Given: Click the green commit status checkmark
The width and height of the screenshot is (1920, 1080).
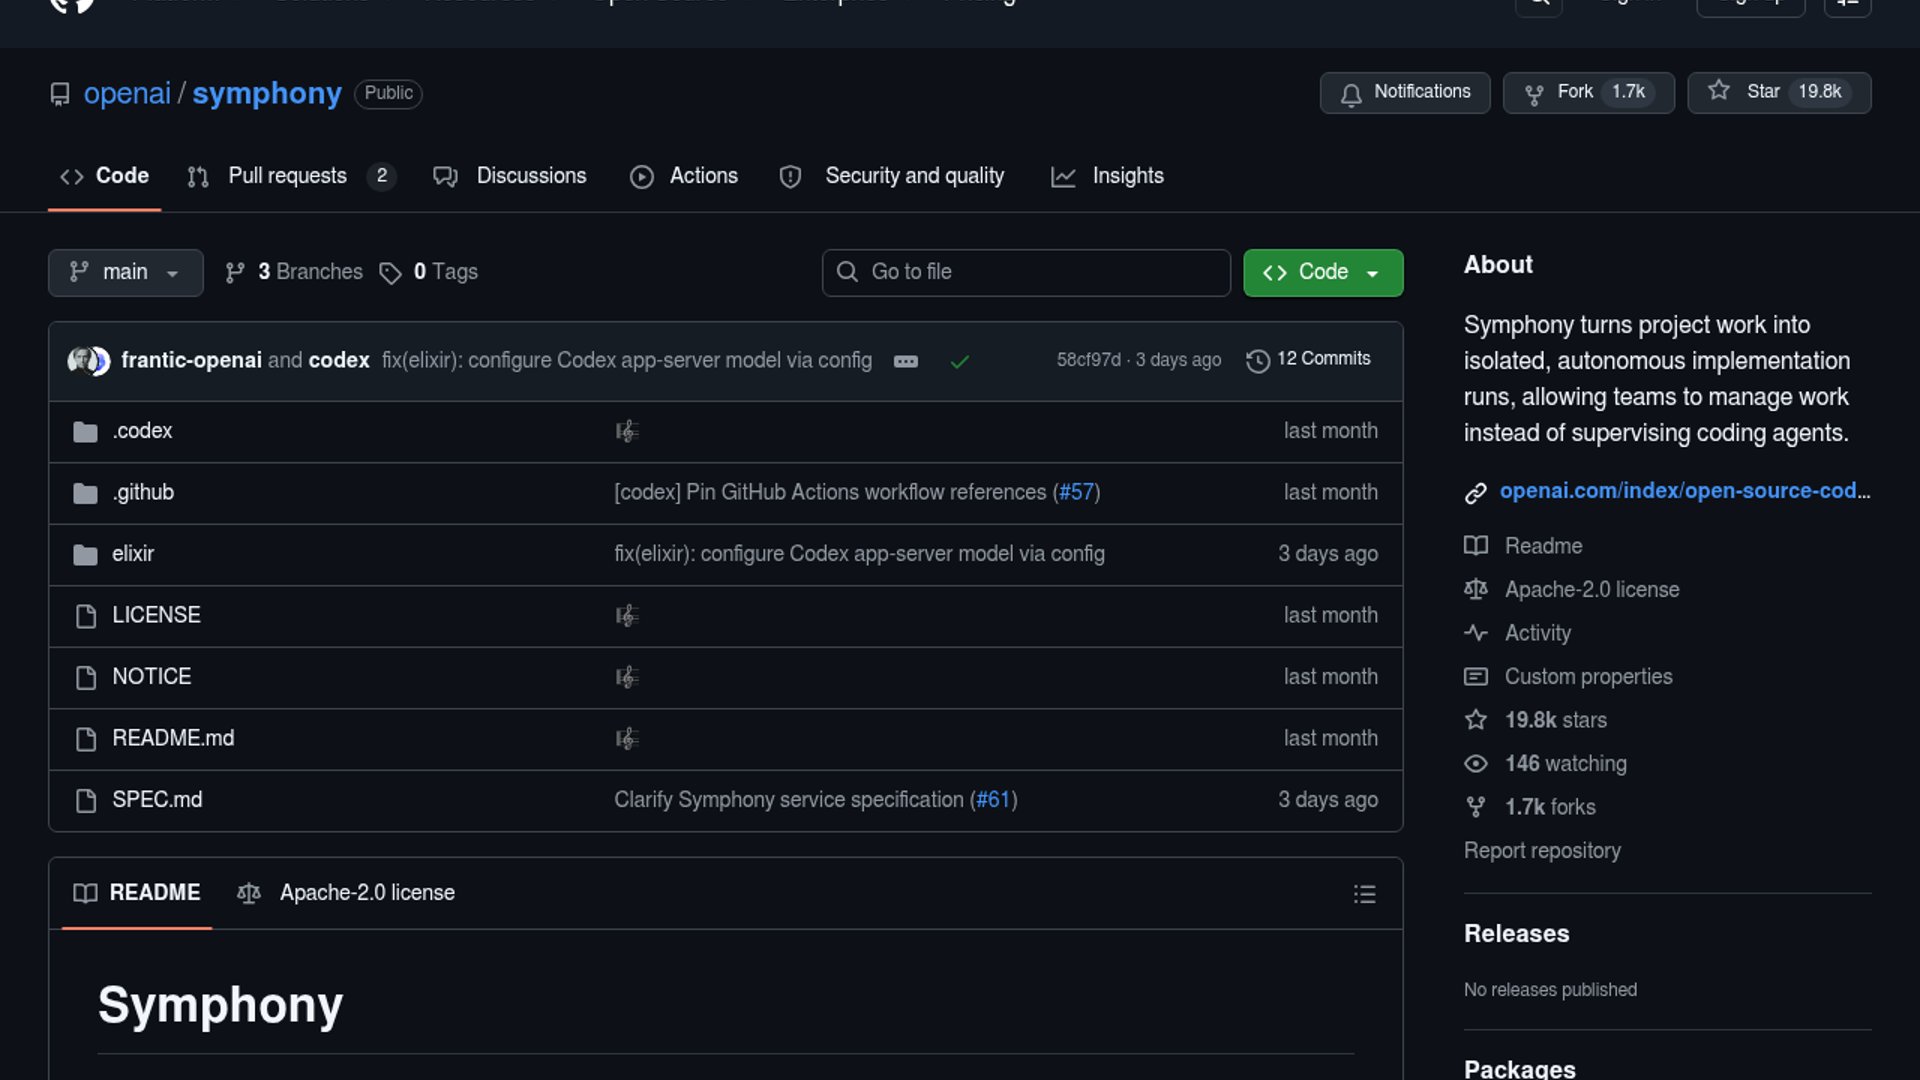Looking at the screenshot, I should [x=959, y=362].
